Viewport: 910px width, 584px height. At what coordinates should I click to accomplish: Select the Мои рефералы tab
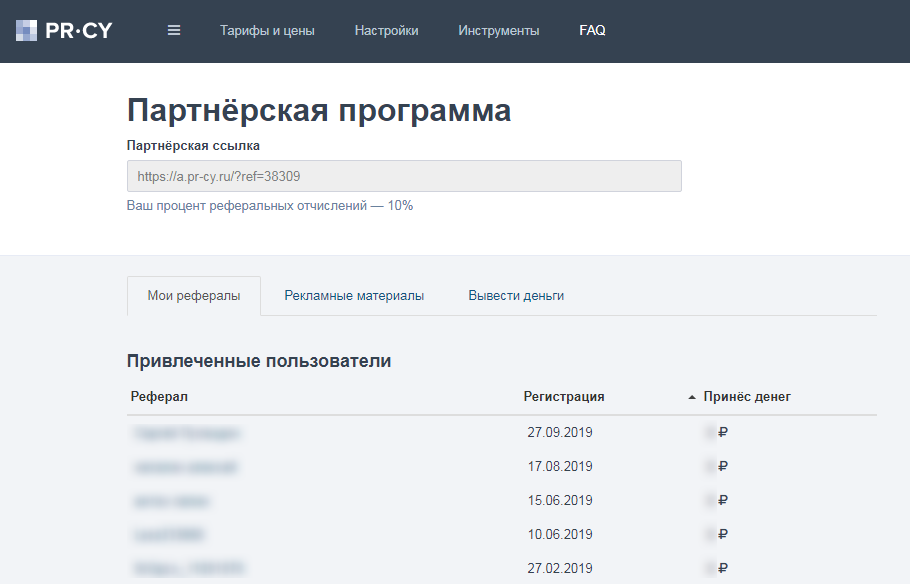[x=193, y=295]
